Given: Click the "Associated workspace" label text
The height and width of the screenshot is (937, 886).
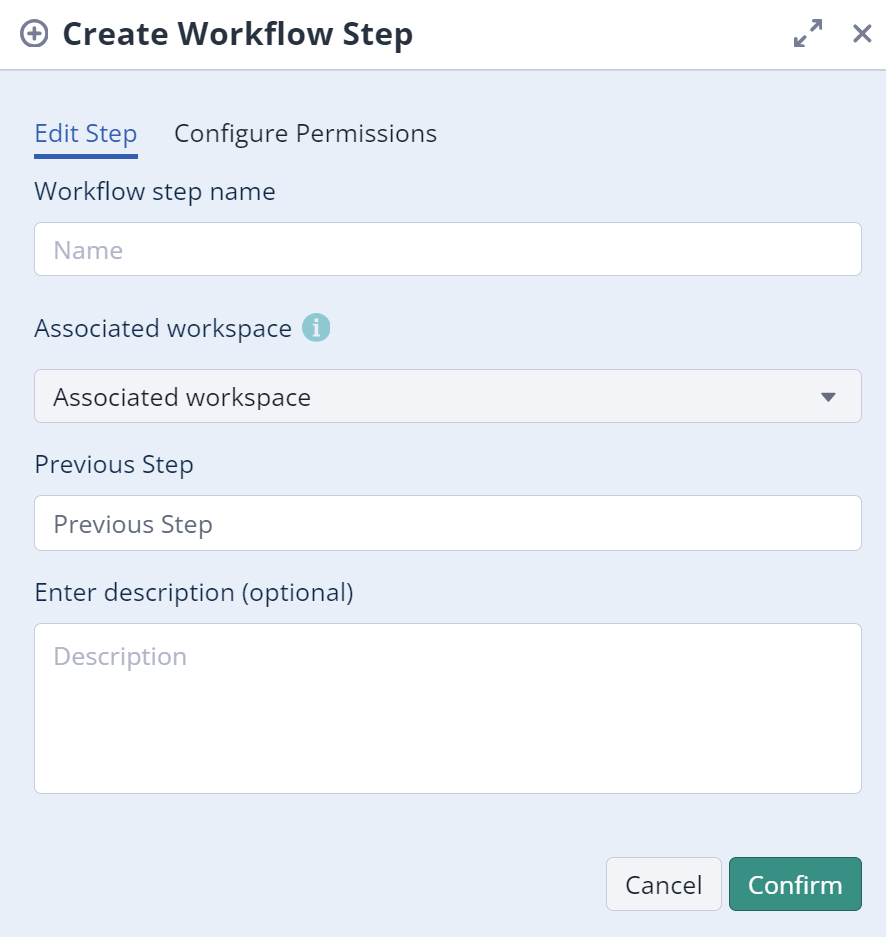Looking at the screenshot, I should tap(163, 328).
